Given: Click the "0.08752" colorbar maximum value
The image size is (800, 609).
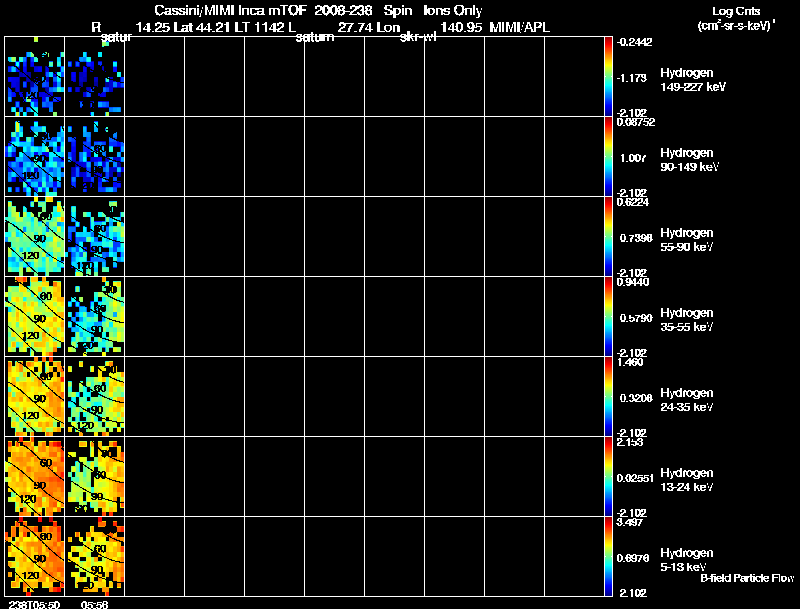Looking at the screenshot, I should point(636,122).
